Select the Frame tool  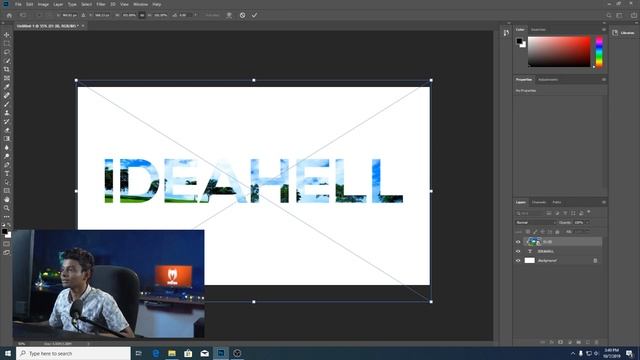point(7,78)
